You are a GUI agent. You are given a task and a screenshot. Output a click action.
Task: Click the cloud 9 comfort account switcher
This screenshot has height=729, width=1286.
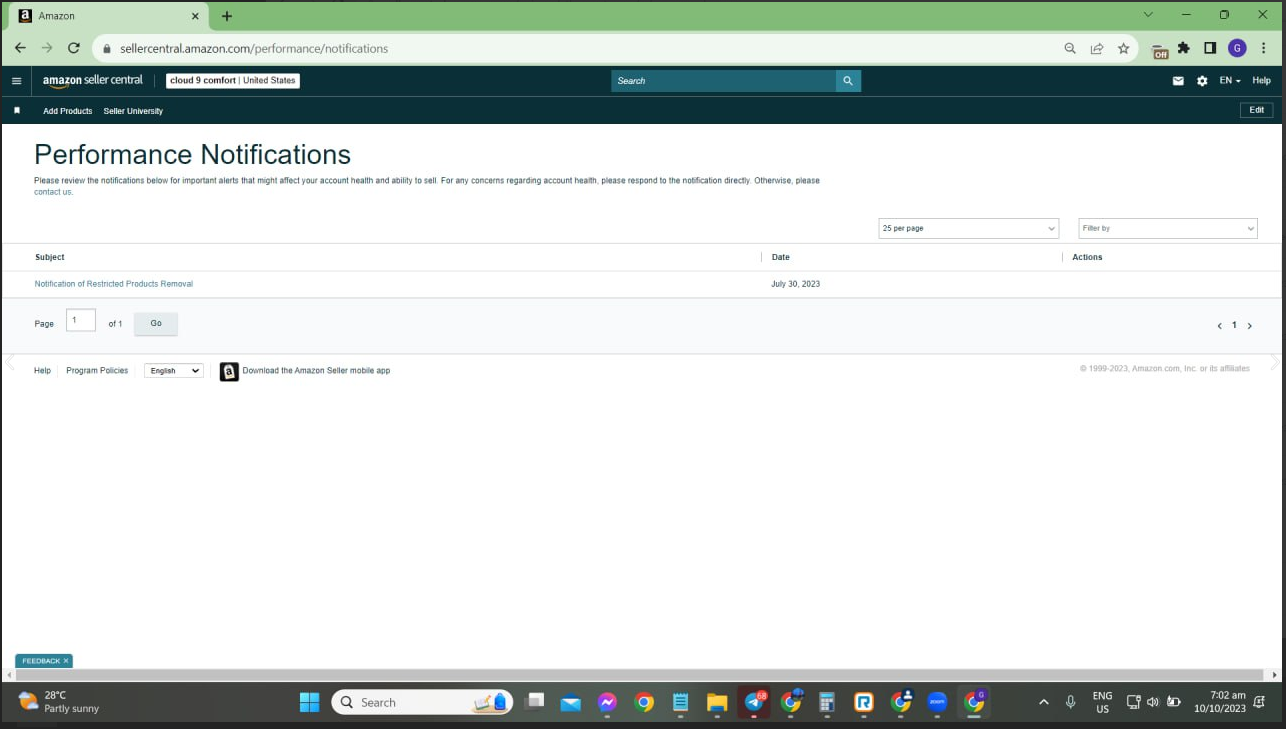pos(233,81)
